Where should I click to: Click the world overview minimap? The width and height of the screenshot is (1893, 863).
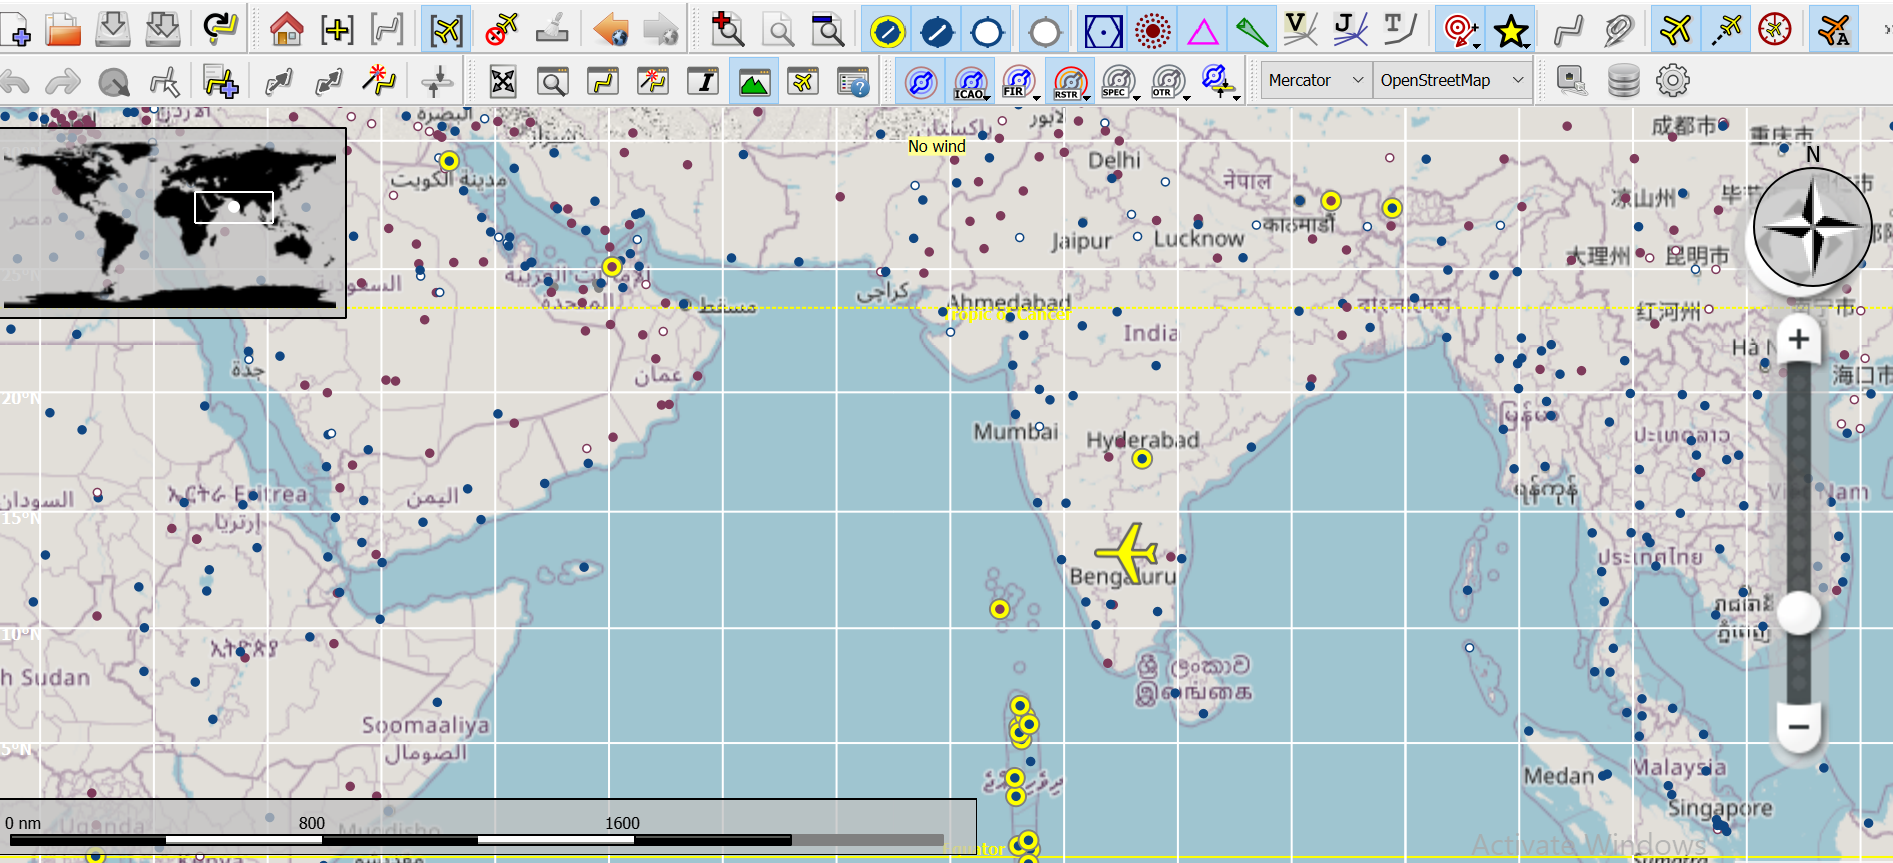coord(173,222)
